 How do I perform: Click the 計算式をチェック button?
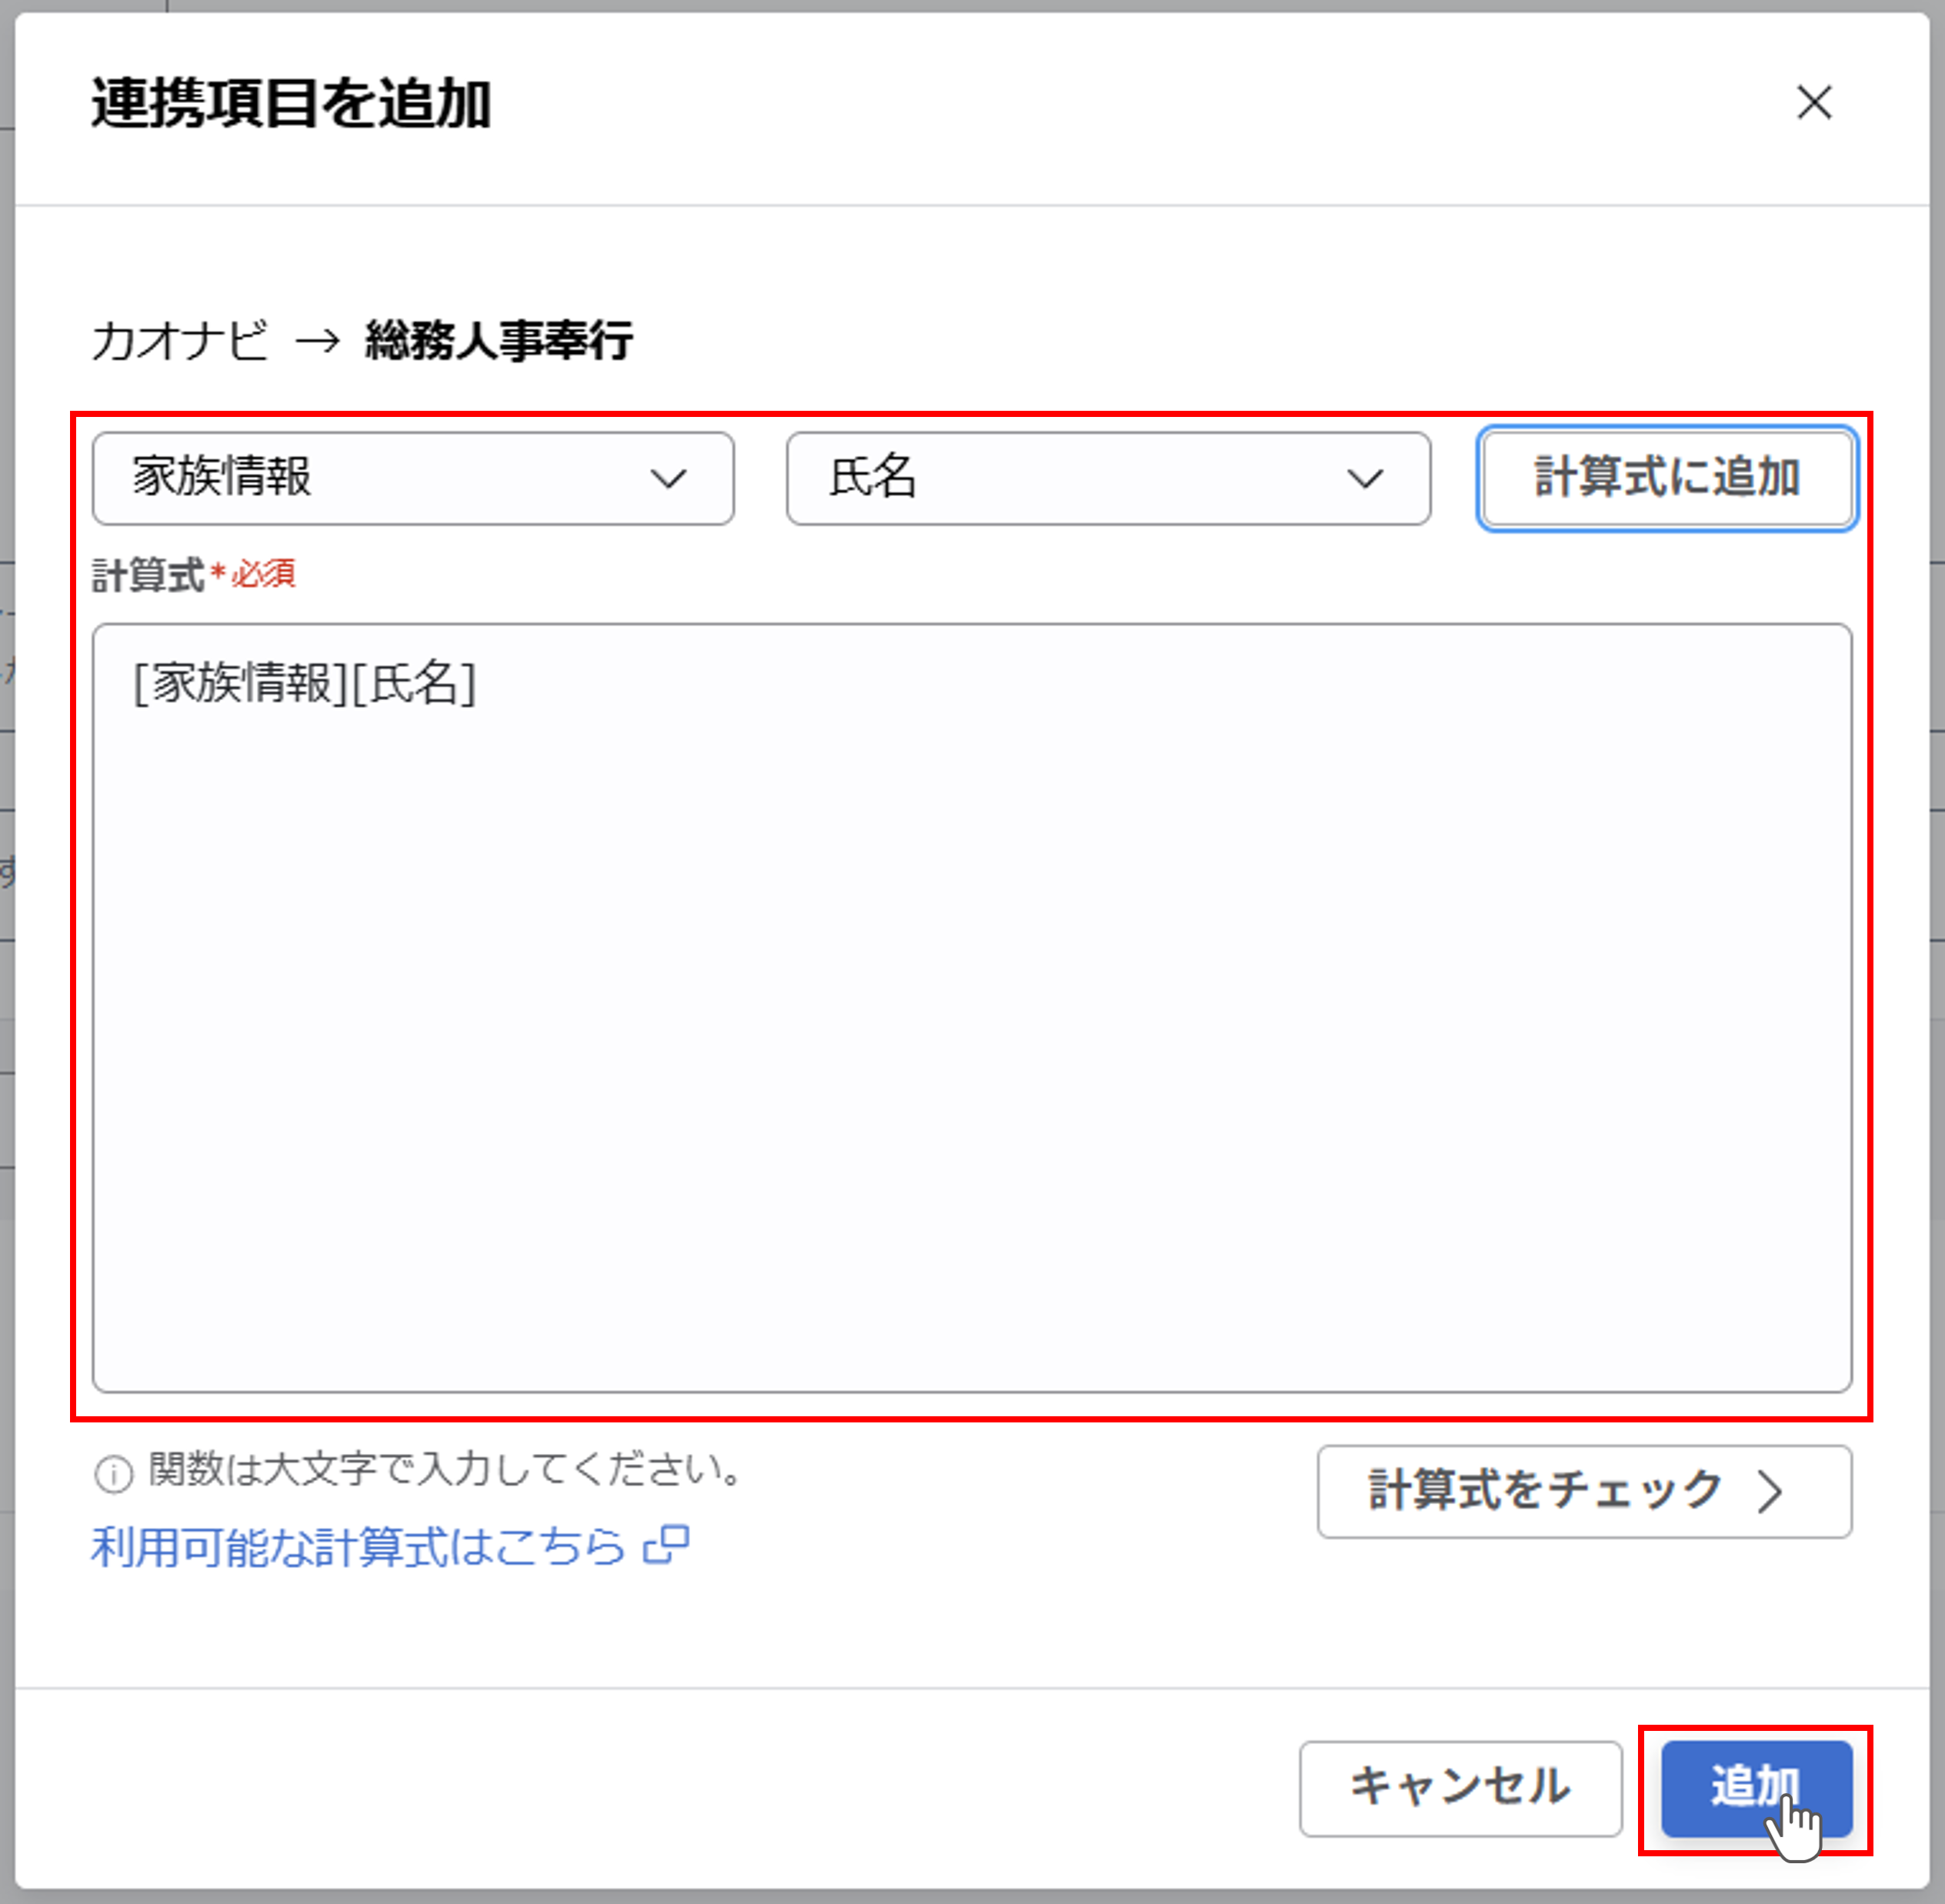click(1584, 1490)
